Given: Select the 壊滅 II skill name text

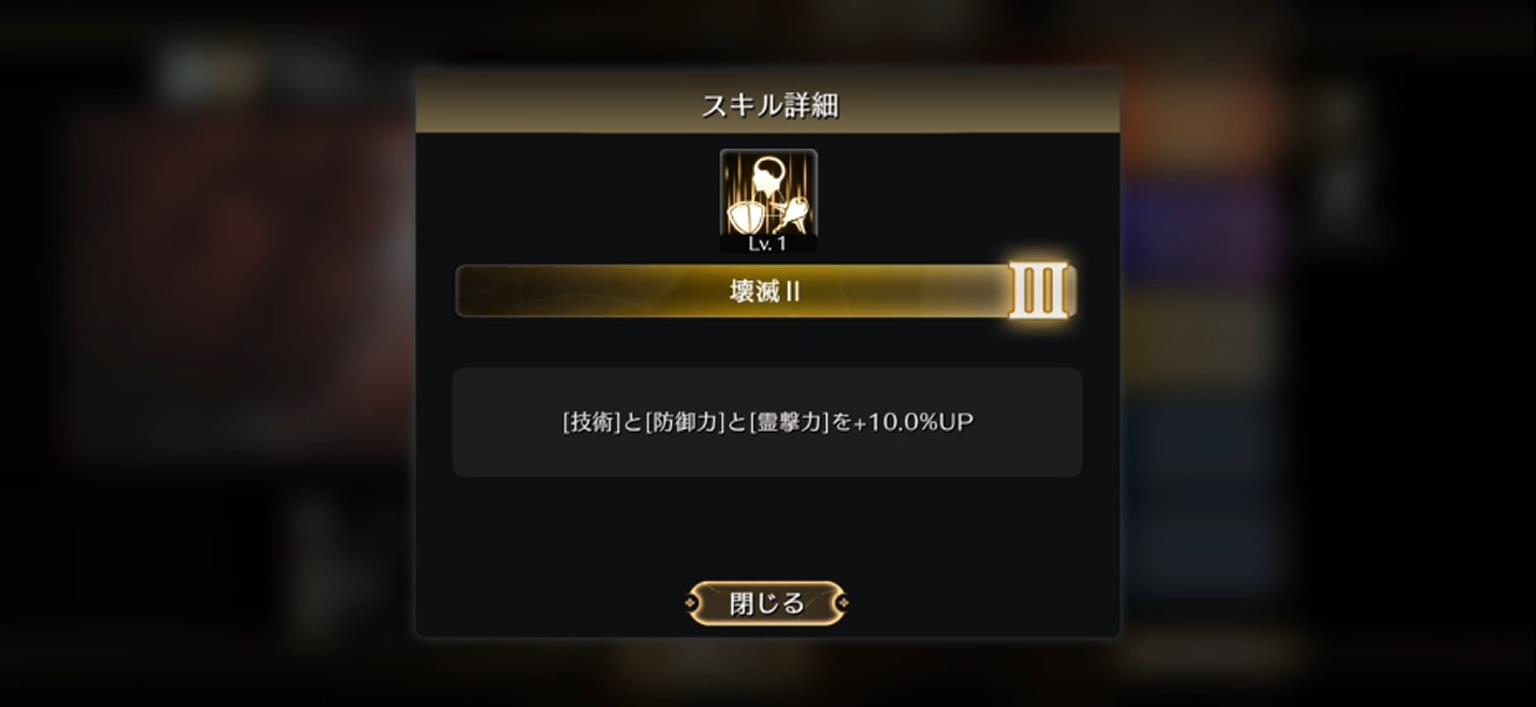Looking at the screenshot, I should pos(765,292).
